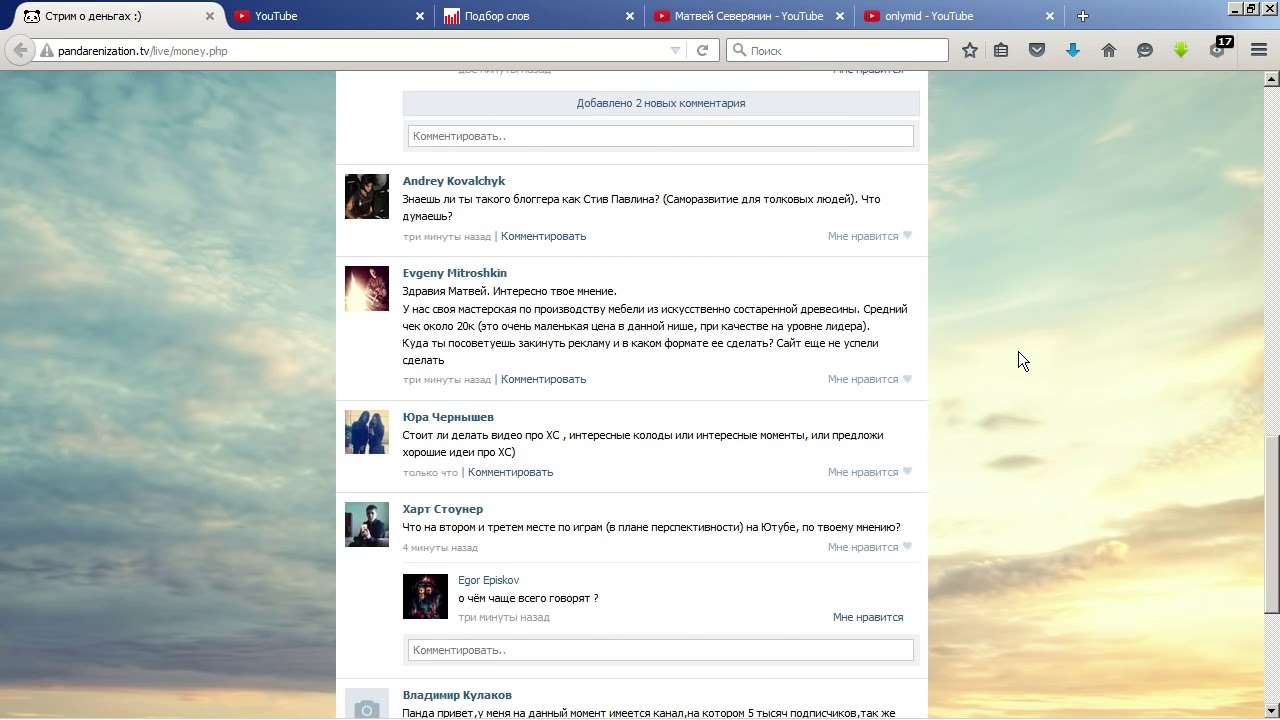Switch to the Подбор слов tab

497,16
